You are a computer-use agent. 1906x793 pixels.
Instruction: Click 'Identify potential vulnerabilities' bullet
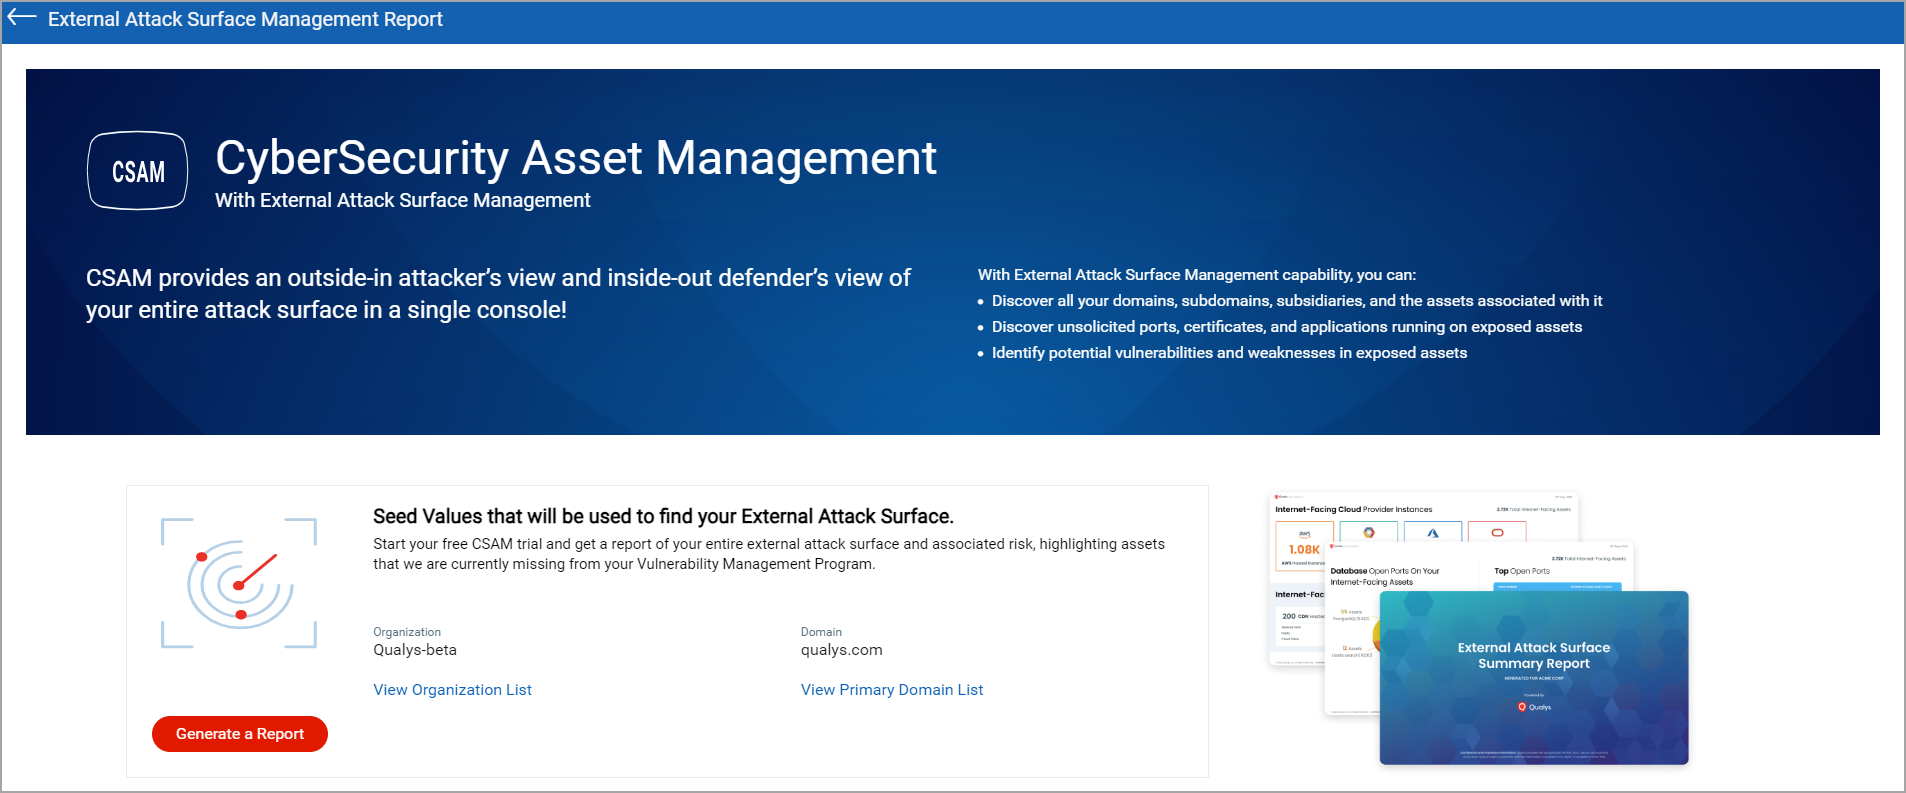1229,353
